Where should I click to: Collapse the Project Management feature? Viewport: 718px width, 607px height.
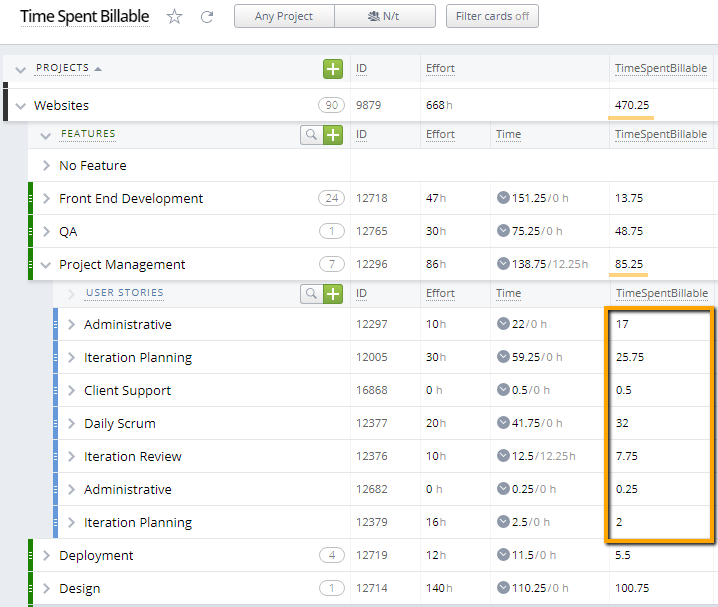[x=45, y=265]
